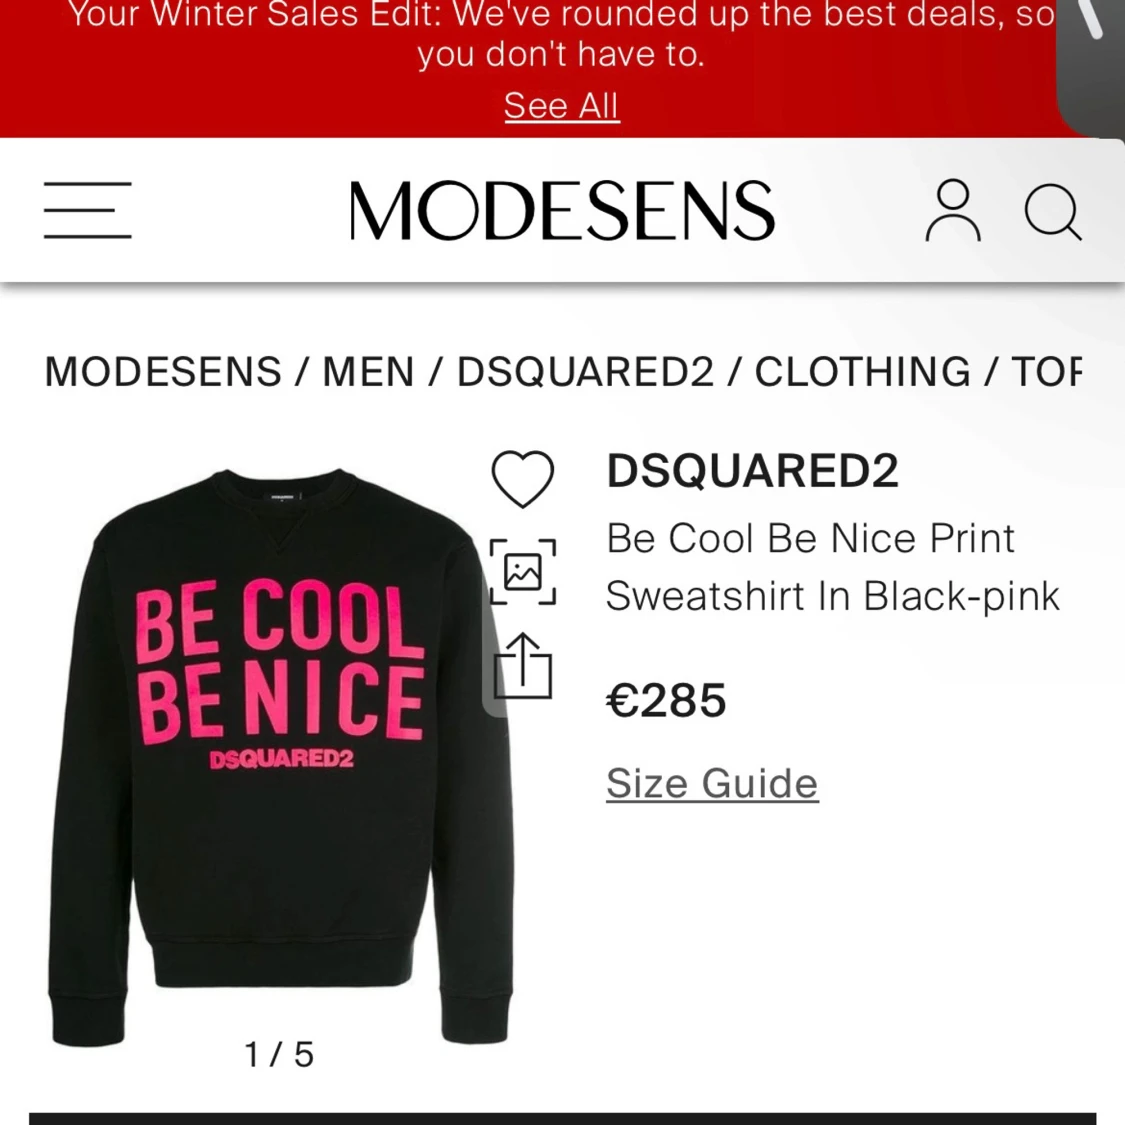Tap the search magnifier icon
Screen dimensions: 1125x1125
tap(1053, 212)
